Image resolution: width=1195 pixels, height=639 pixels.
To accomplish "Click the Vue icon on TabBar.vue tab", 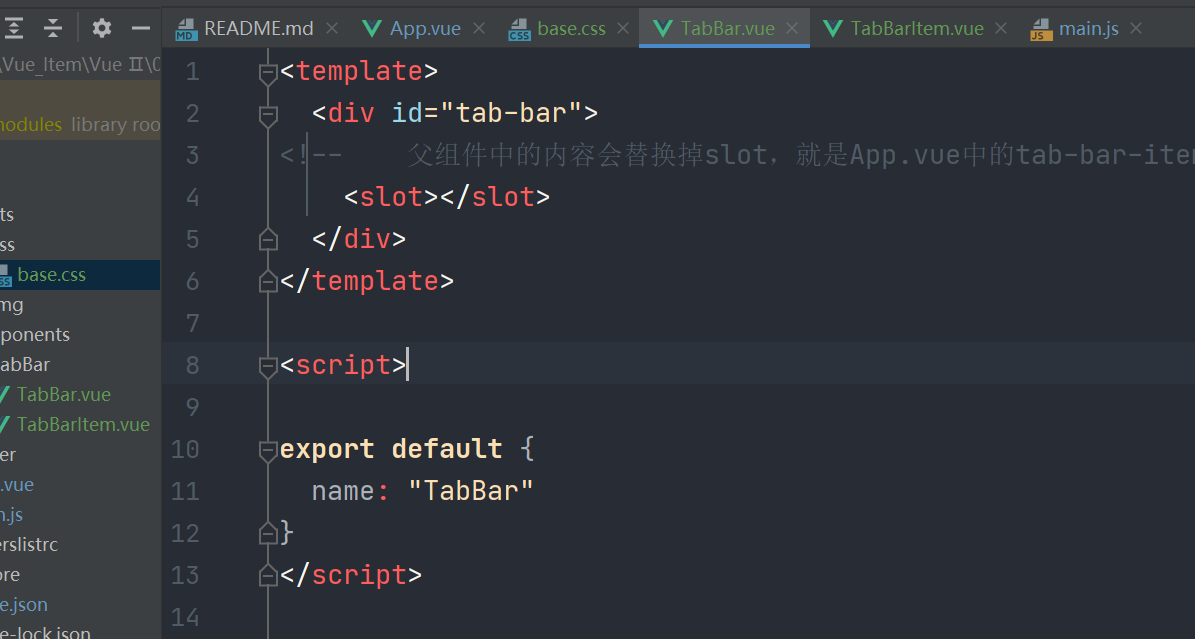I will tap(663, 29).
